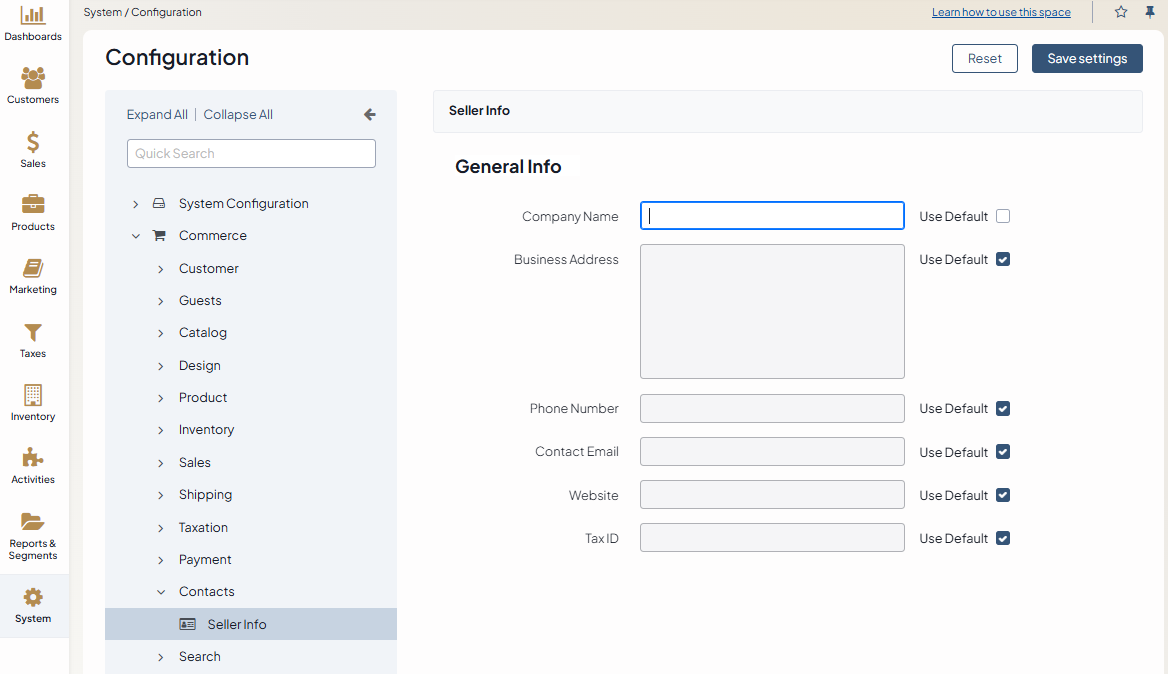Uncheck Use Default for Phone Number
The height and width of the screenshot is (674, 1168).
click(x=1003, y=408)
